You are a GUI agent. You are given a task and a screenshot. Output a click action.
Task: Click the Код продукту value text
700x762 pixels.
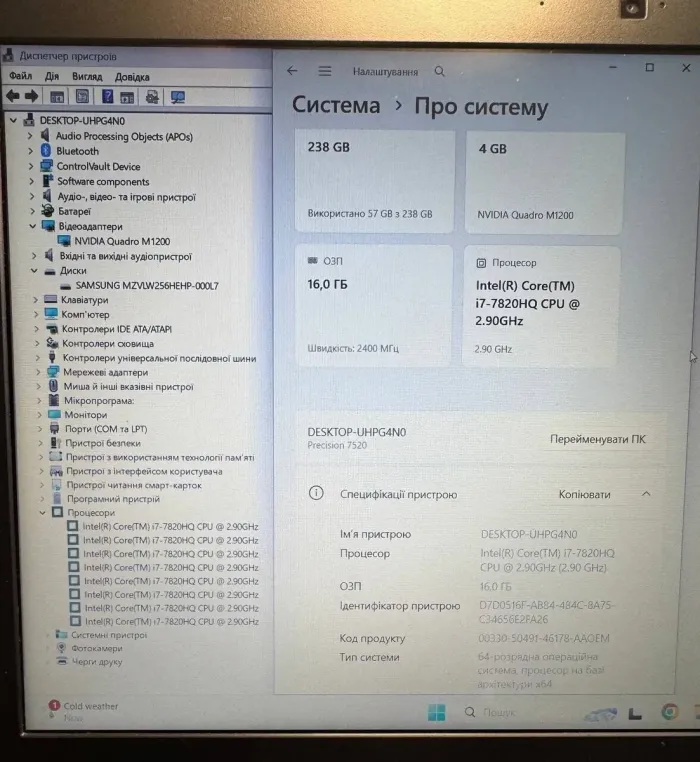point(544,638)
